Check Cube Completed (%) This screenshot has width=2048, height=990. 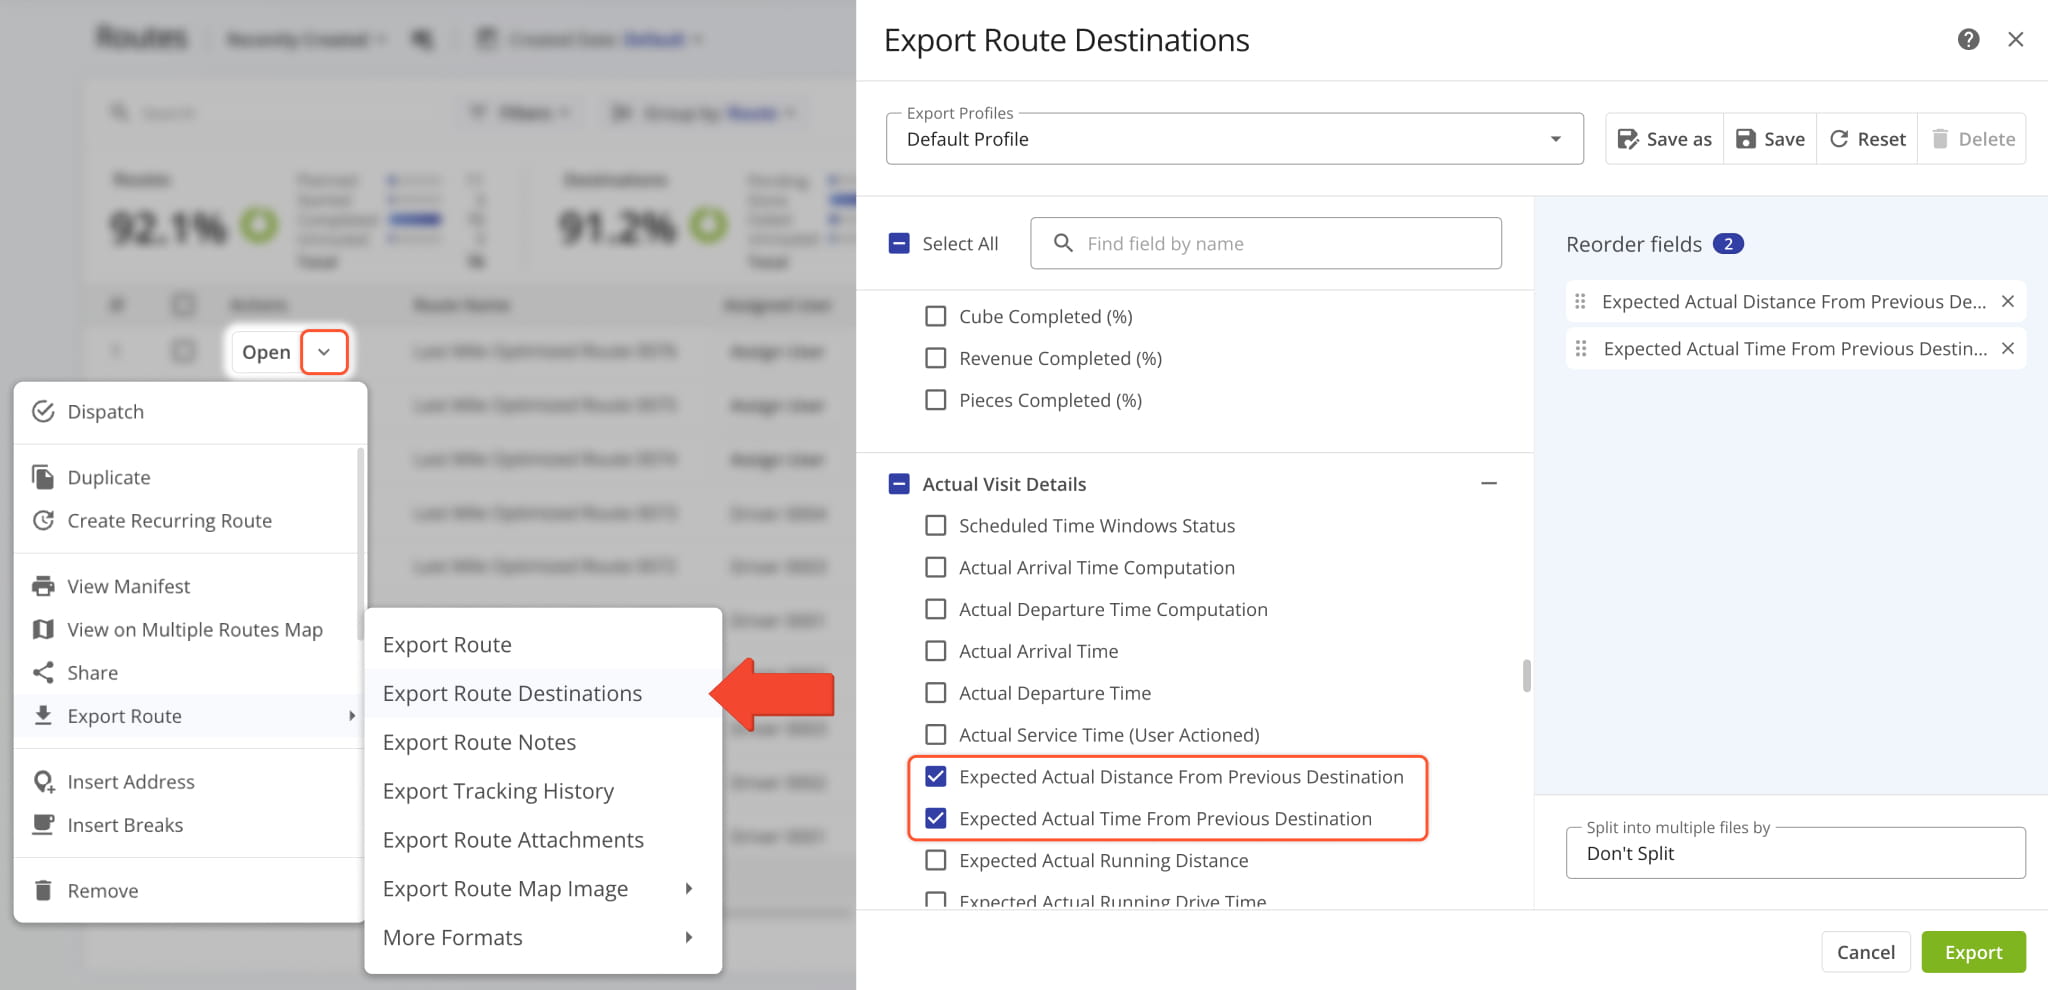pos(936,316)
